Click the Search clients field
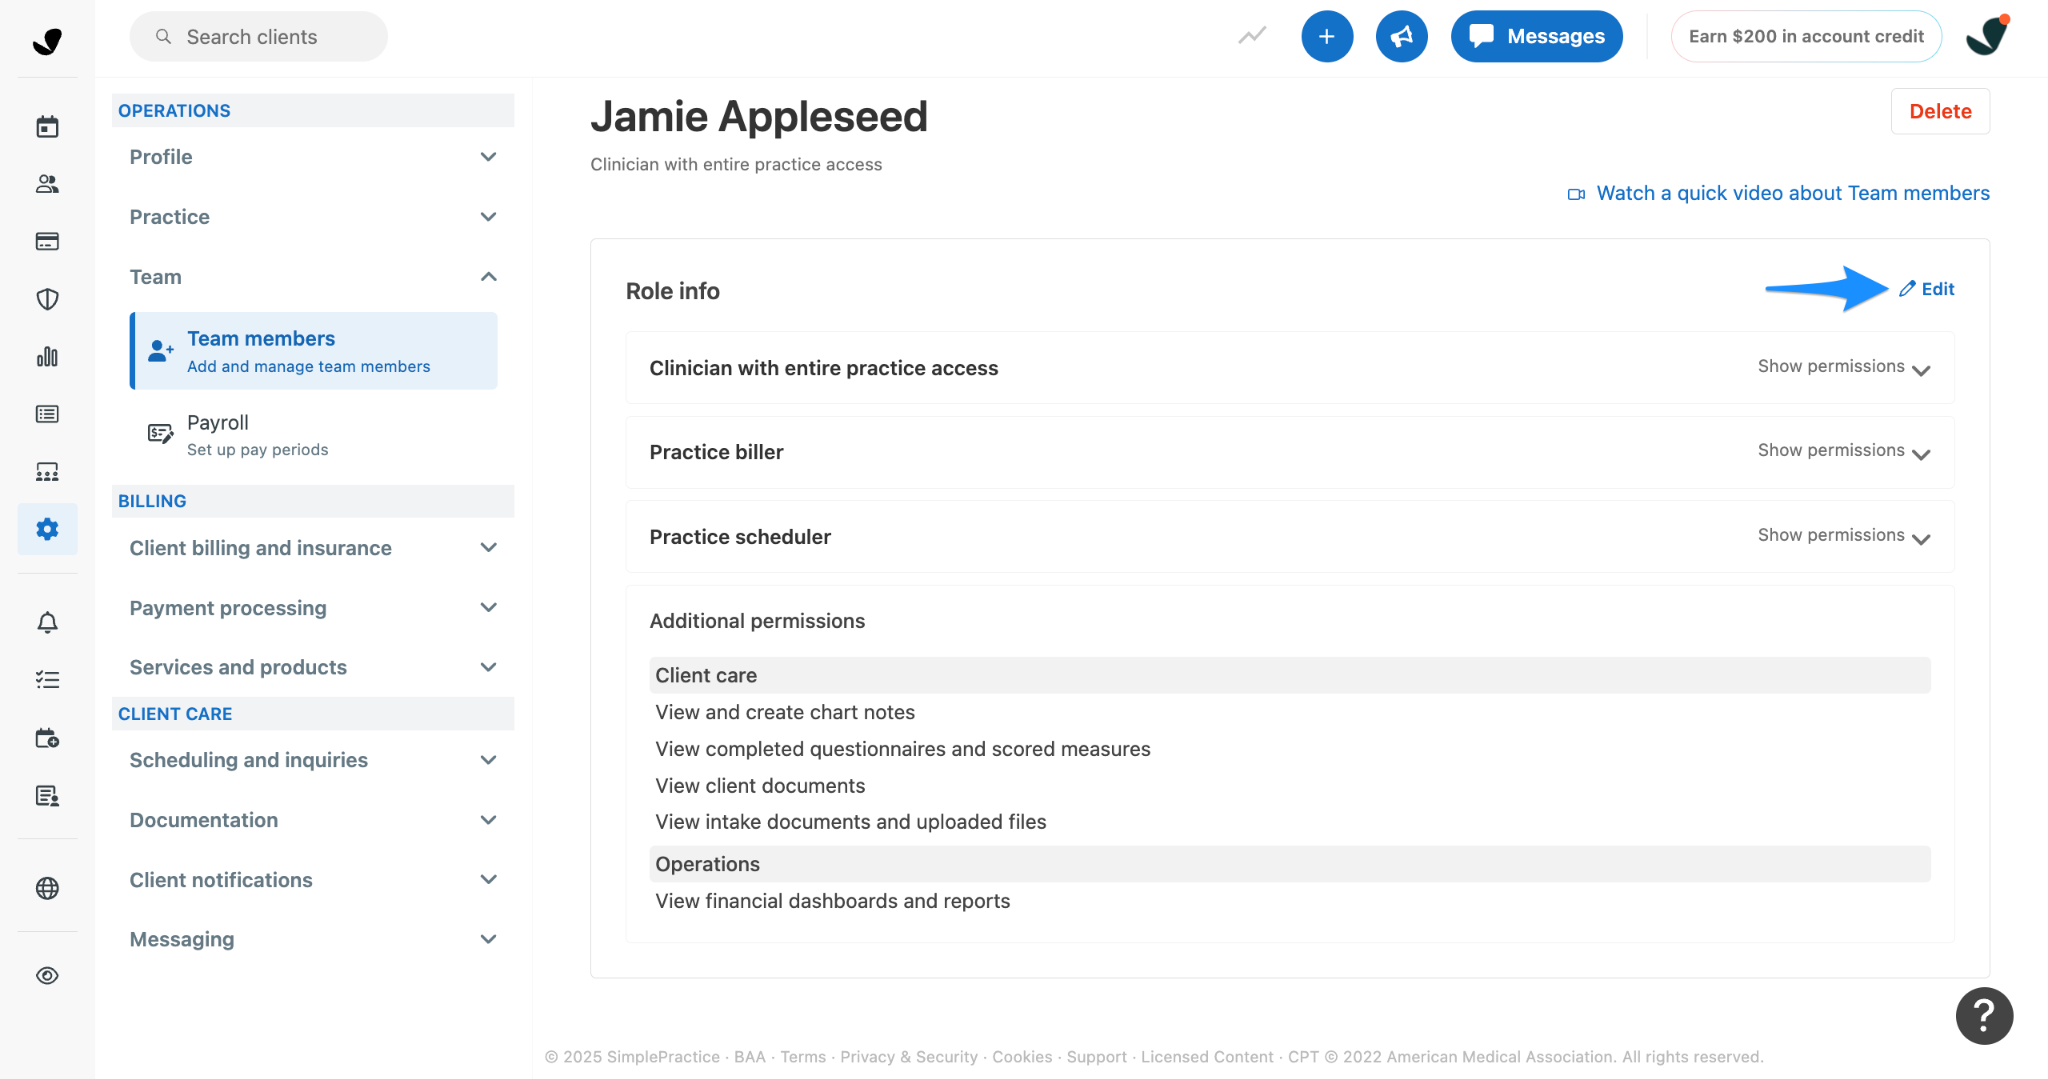 (258, 37)
